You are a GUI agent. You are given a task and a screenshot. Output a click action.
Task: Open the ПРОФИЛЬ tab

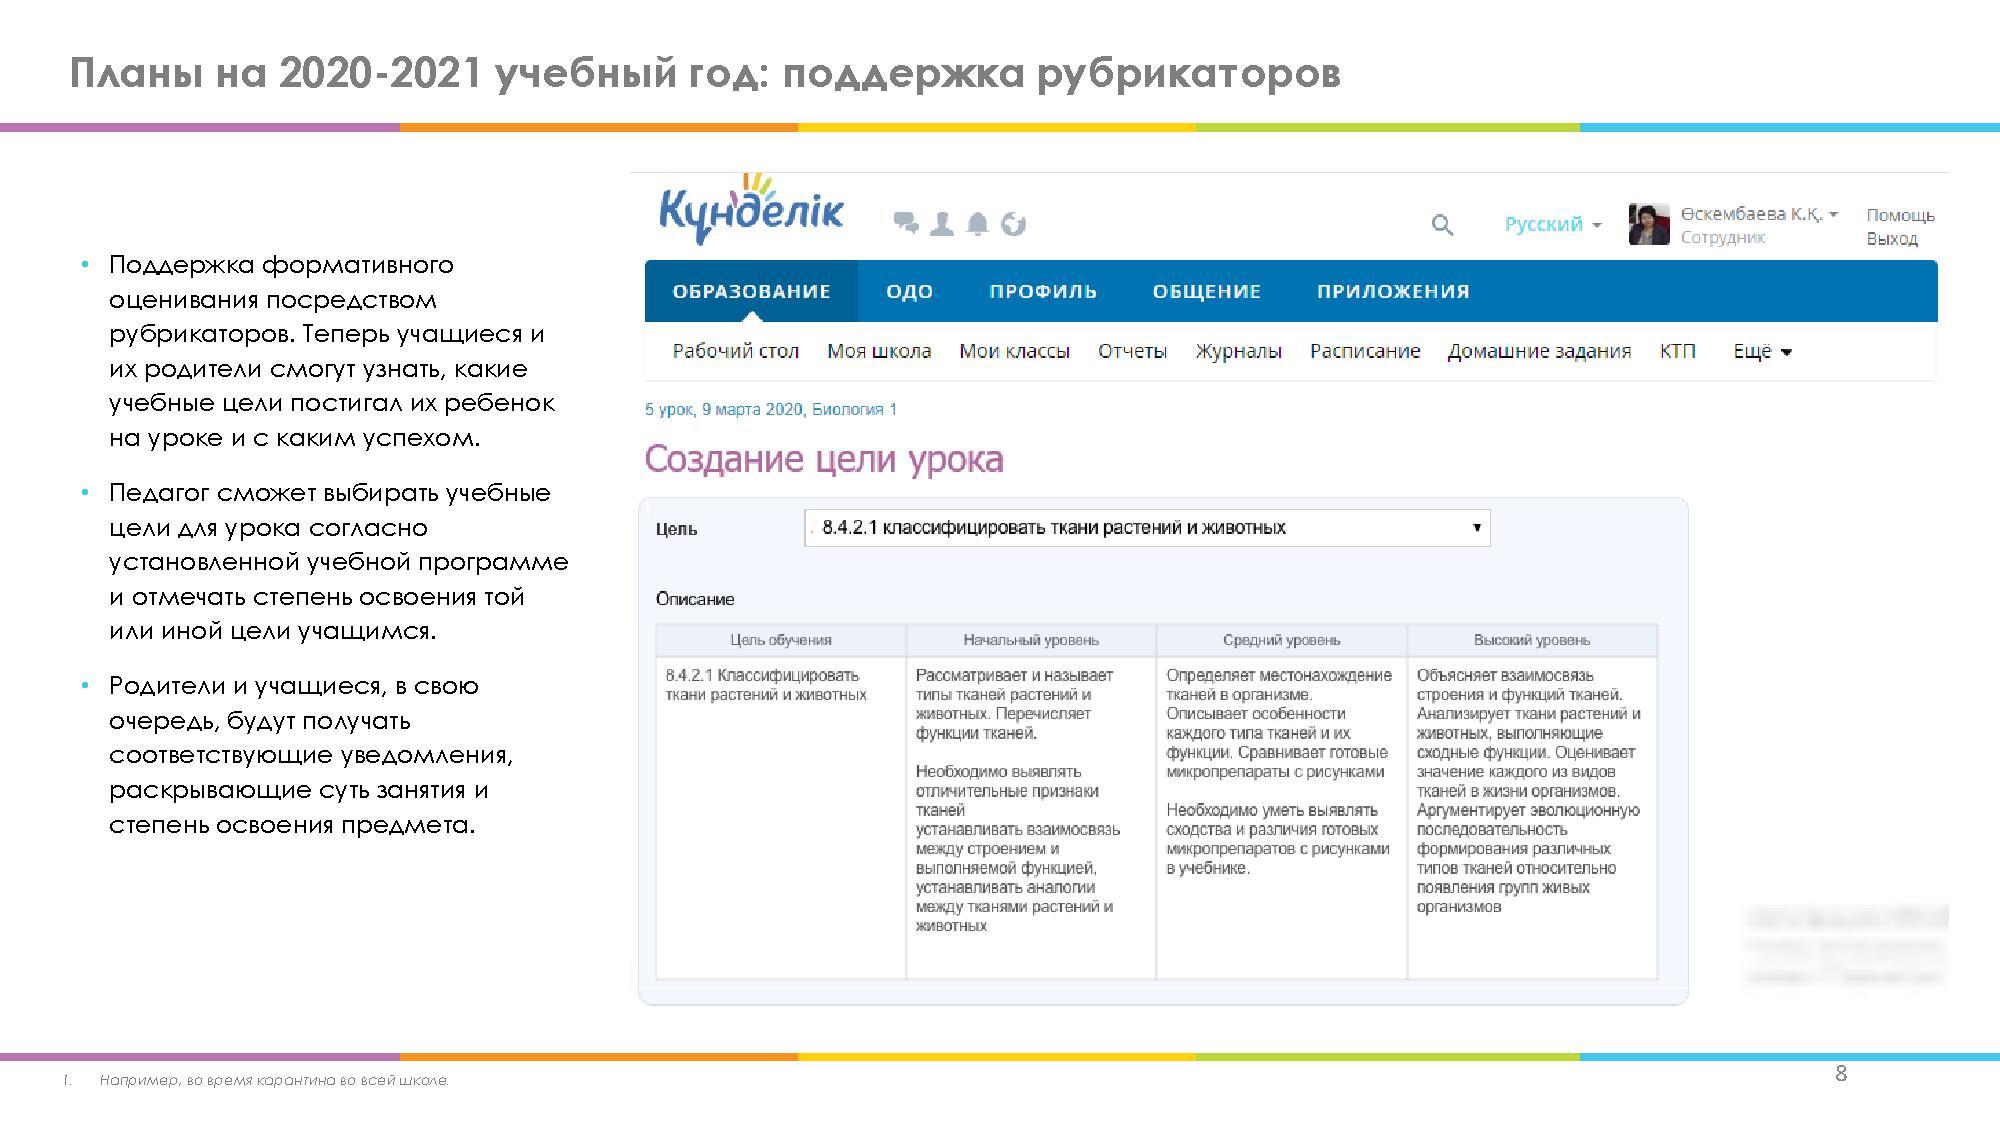pos(1042,291)
